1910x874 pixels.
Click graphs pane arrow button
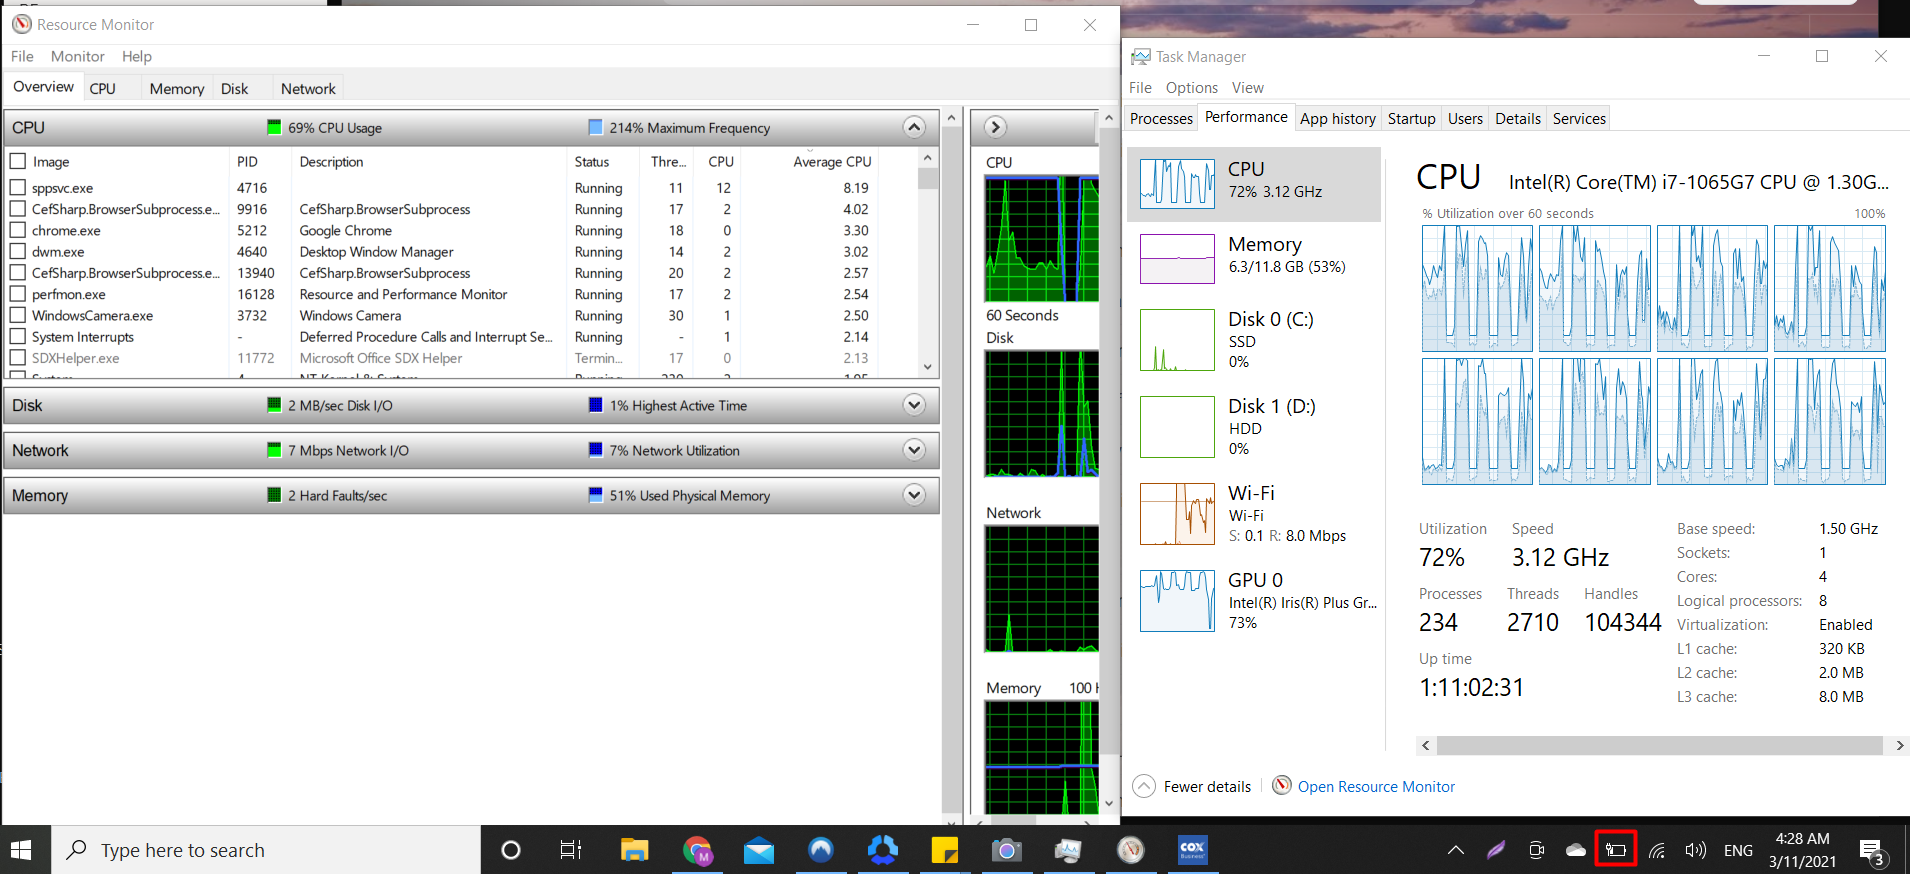[994, 127]
